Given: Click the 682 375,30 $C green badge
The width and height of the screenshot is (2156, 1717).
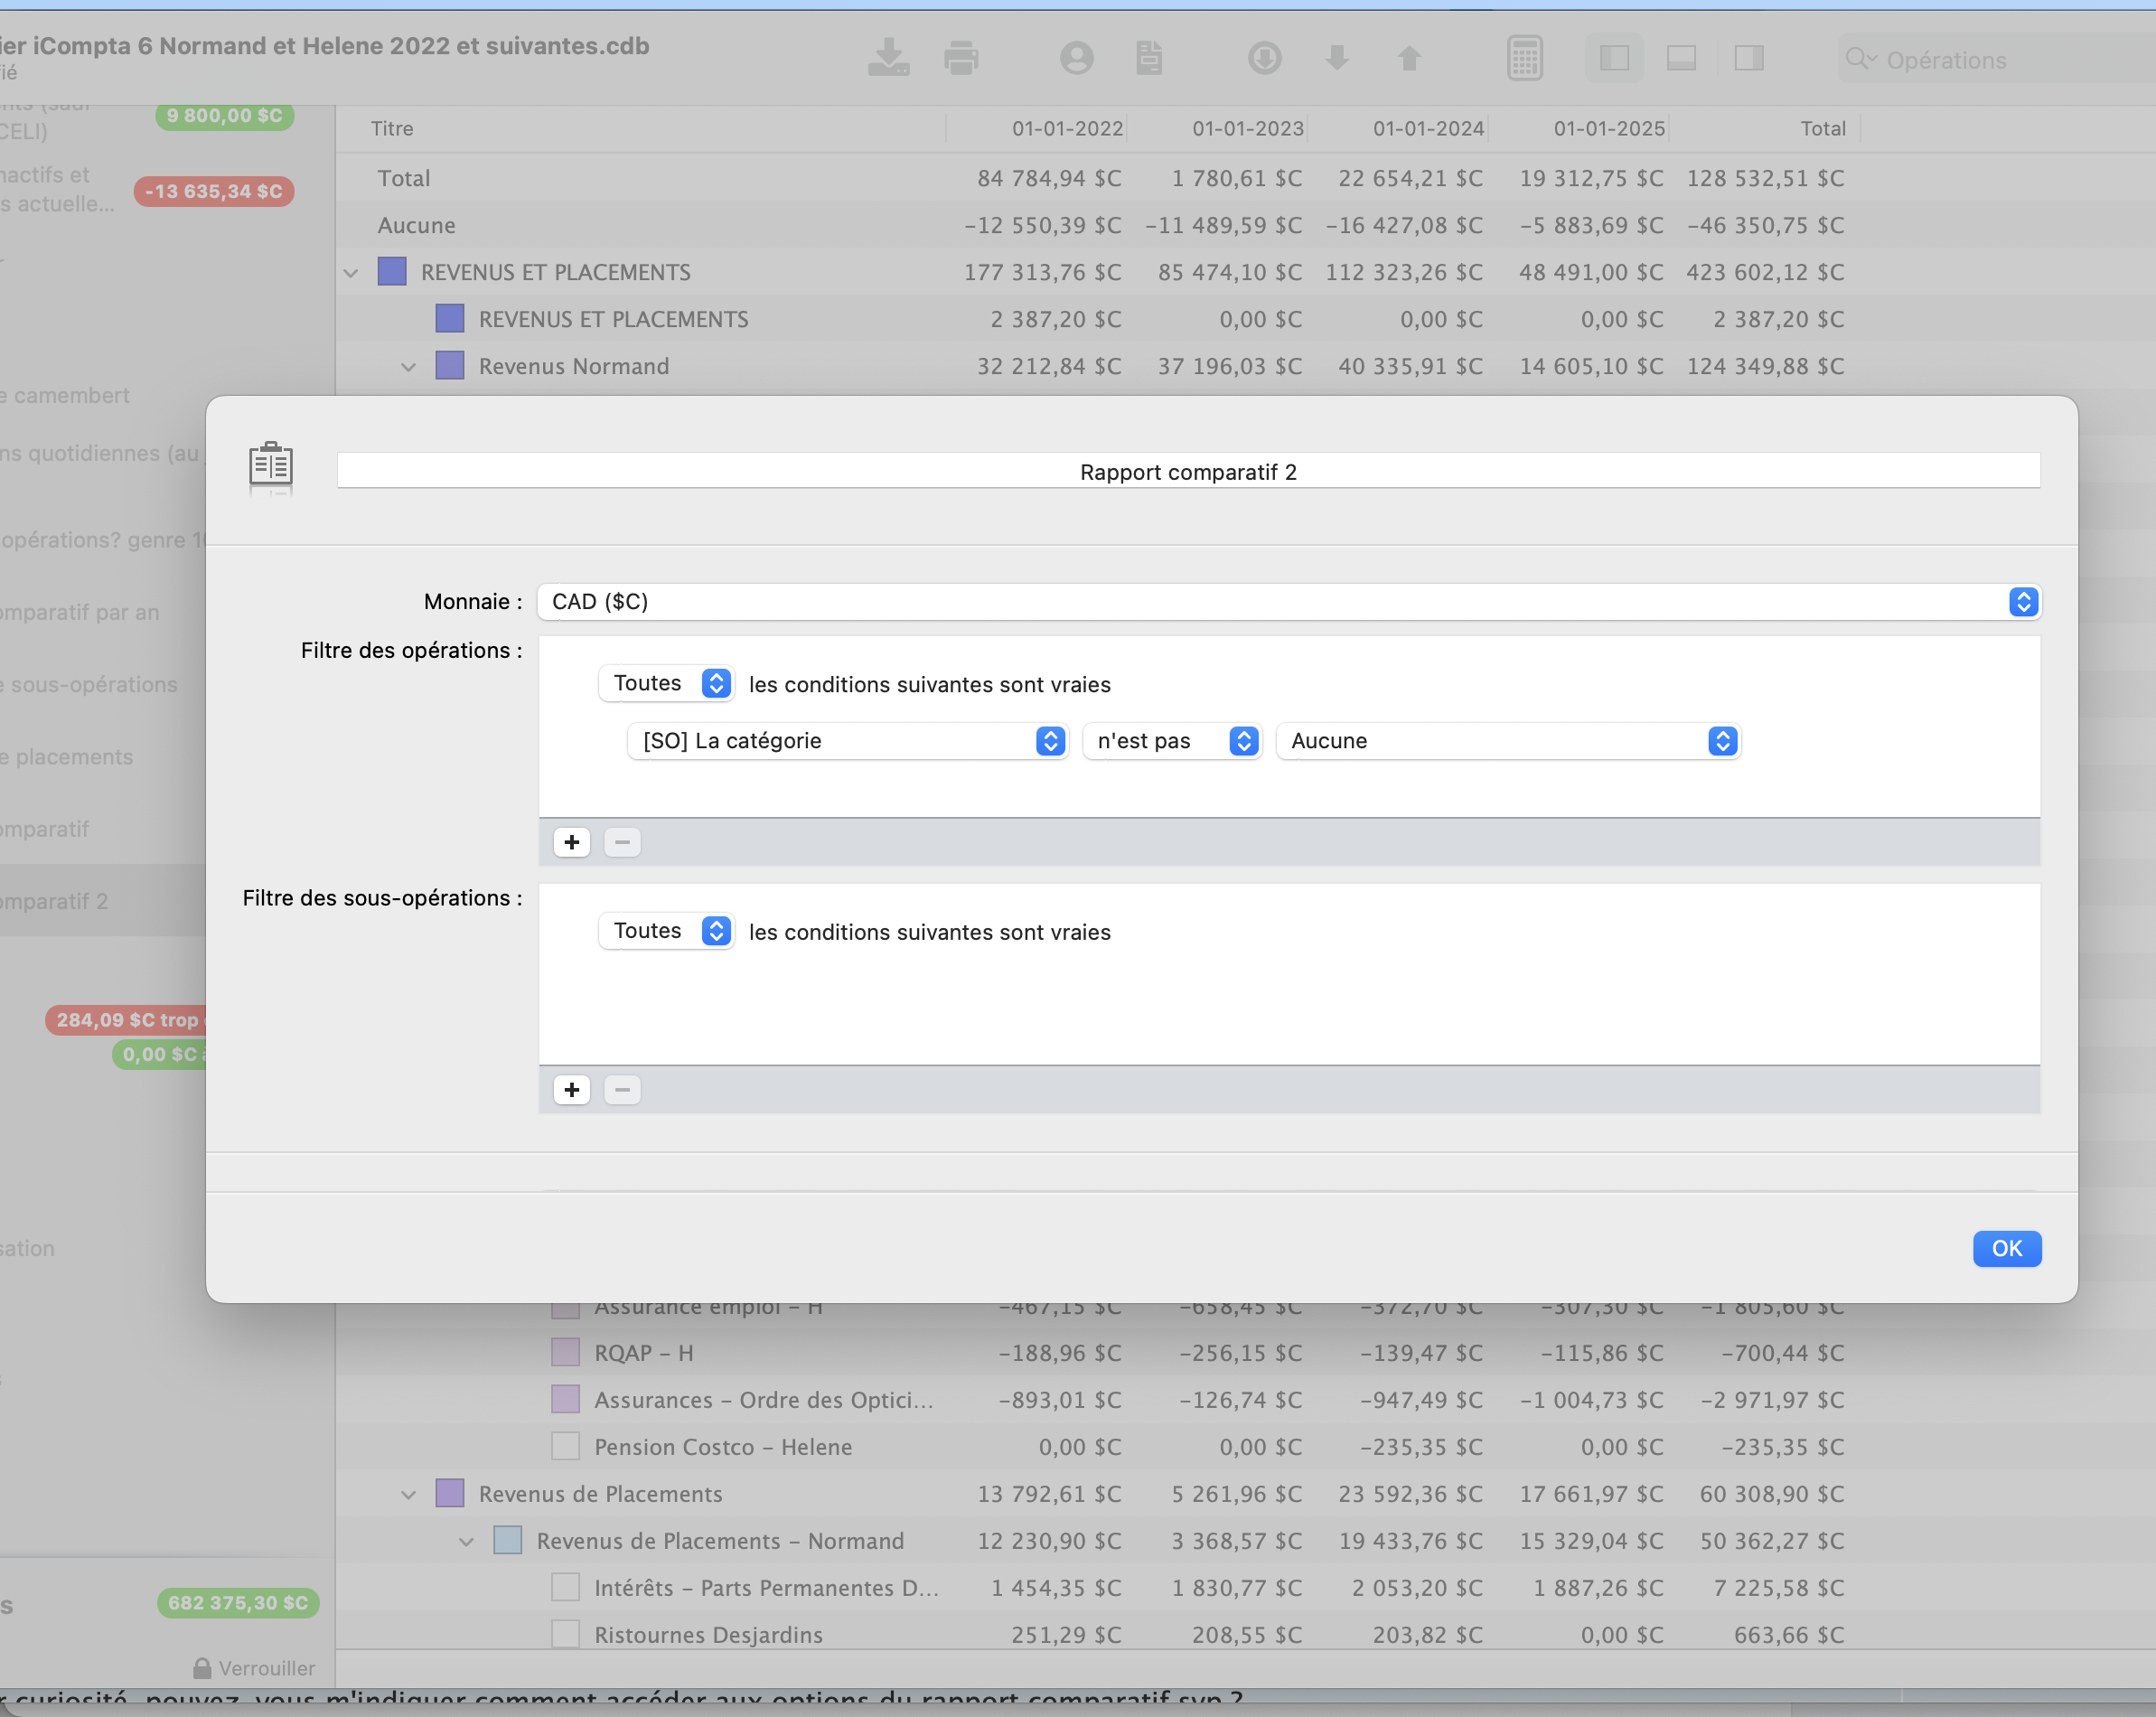Looking at the screenshot, I should tap(238, 1603).
